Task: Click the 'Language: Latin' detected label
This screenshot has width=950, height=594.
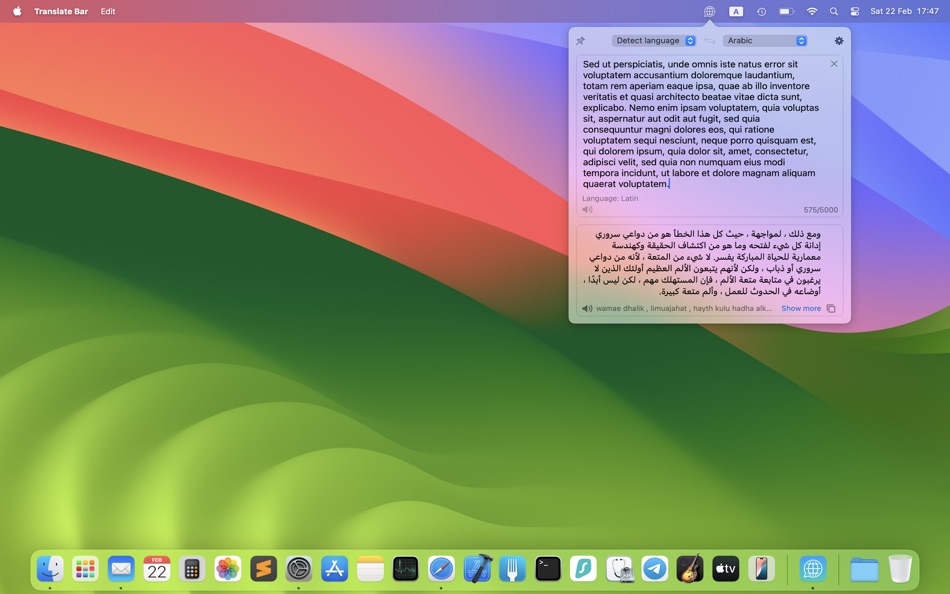Action: [x=610, y=198]
